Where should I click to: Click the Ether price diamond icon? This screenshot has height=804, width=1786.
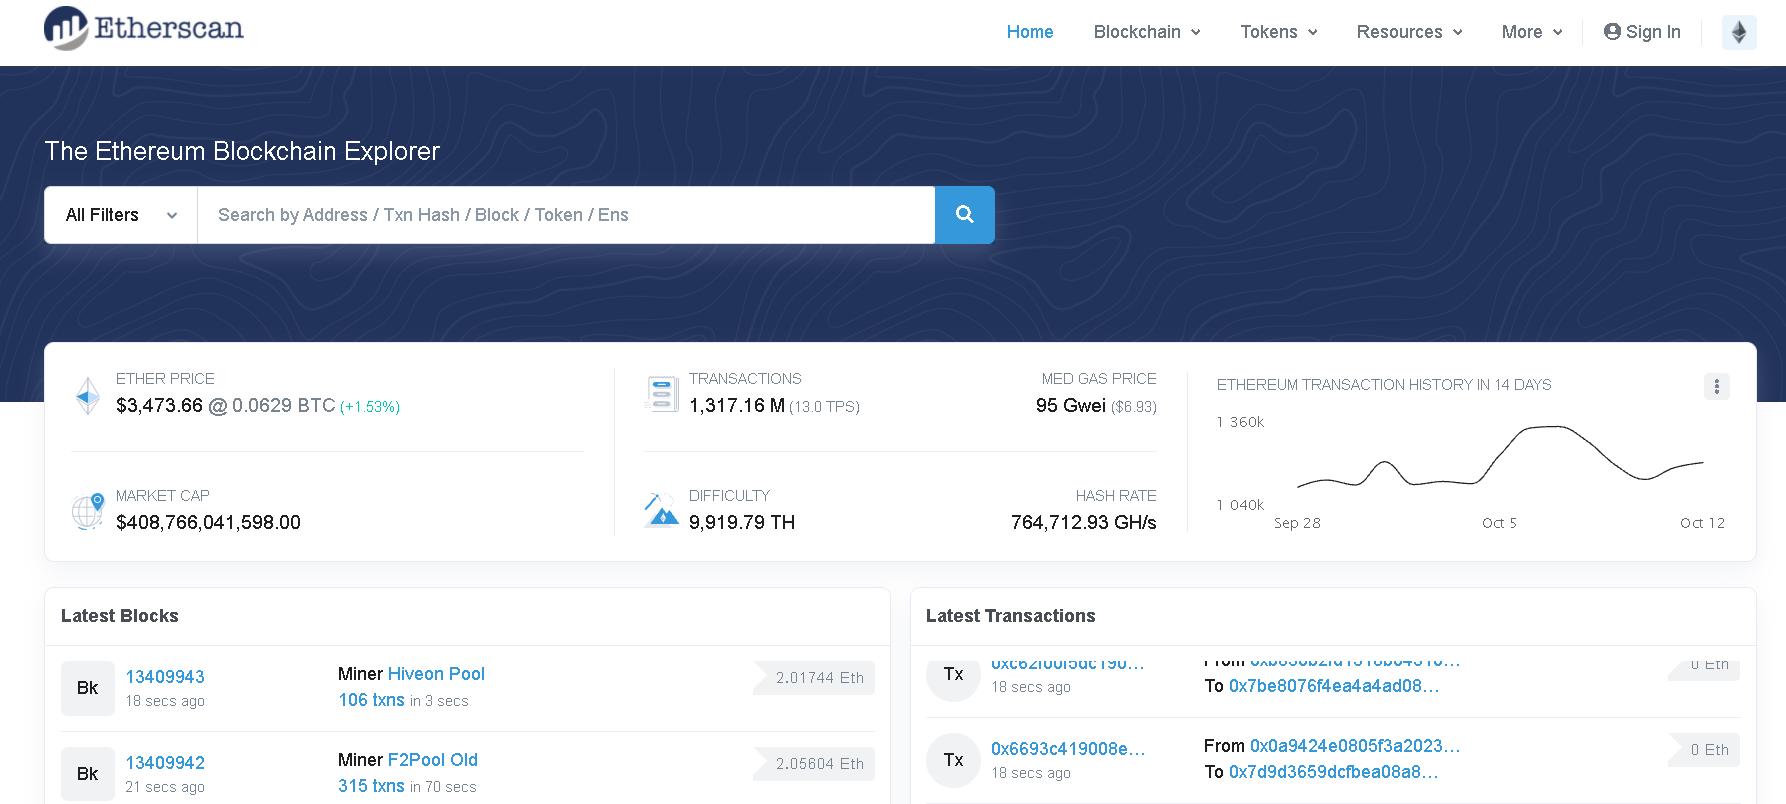pyautogui.click(x=88, y=396)
